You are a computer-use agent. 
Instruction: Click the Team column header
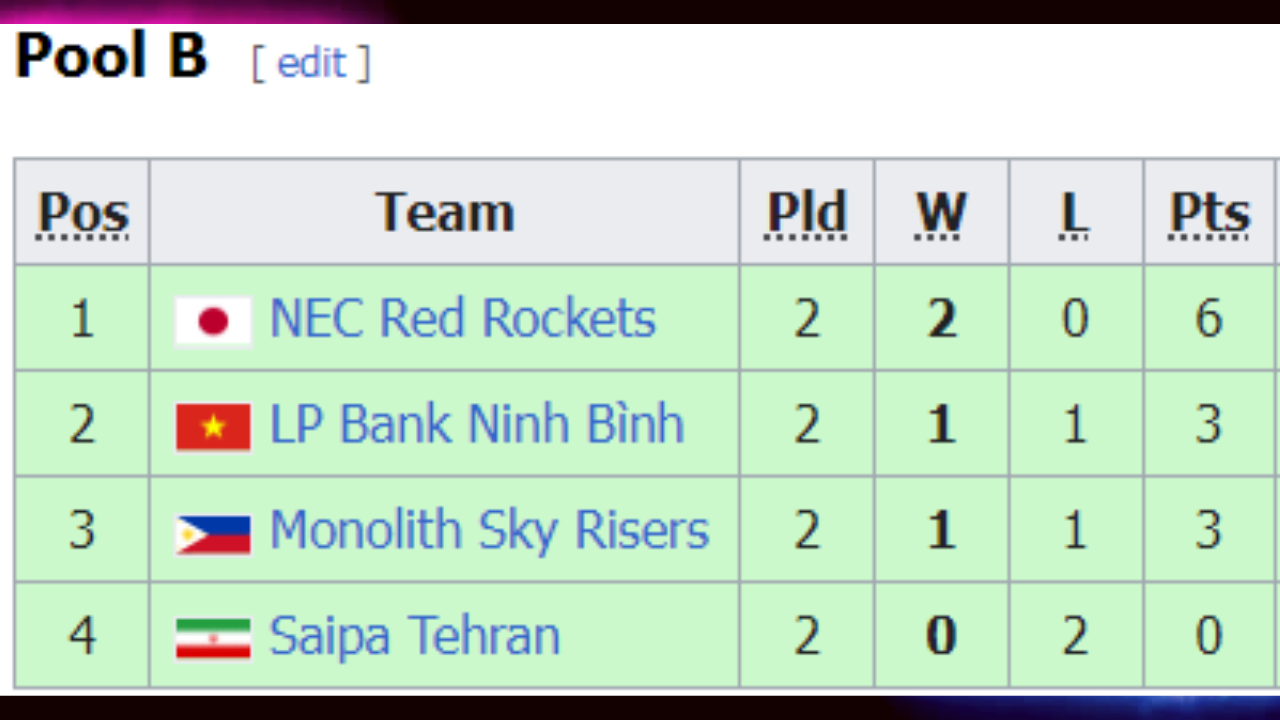pos(445,212)
